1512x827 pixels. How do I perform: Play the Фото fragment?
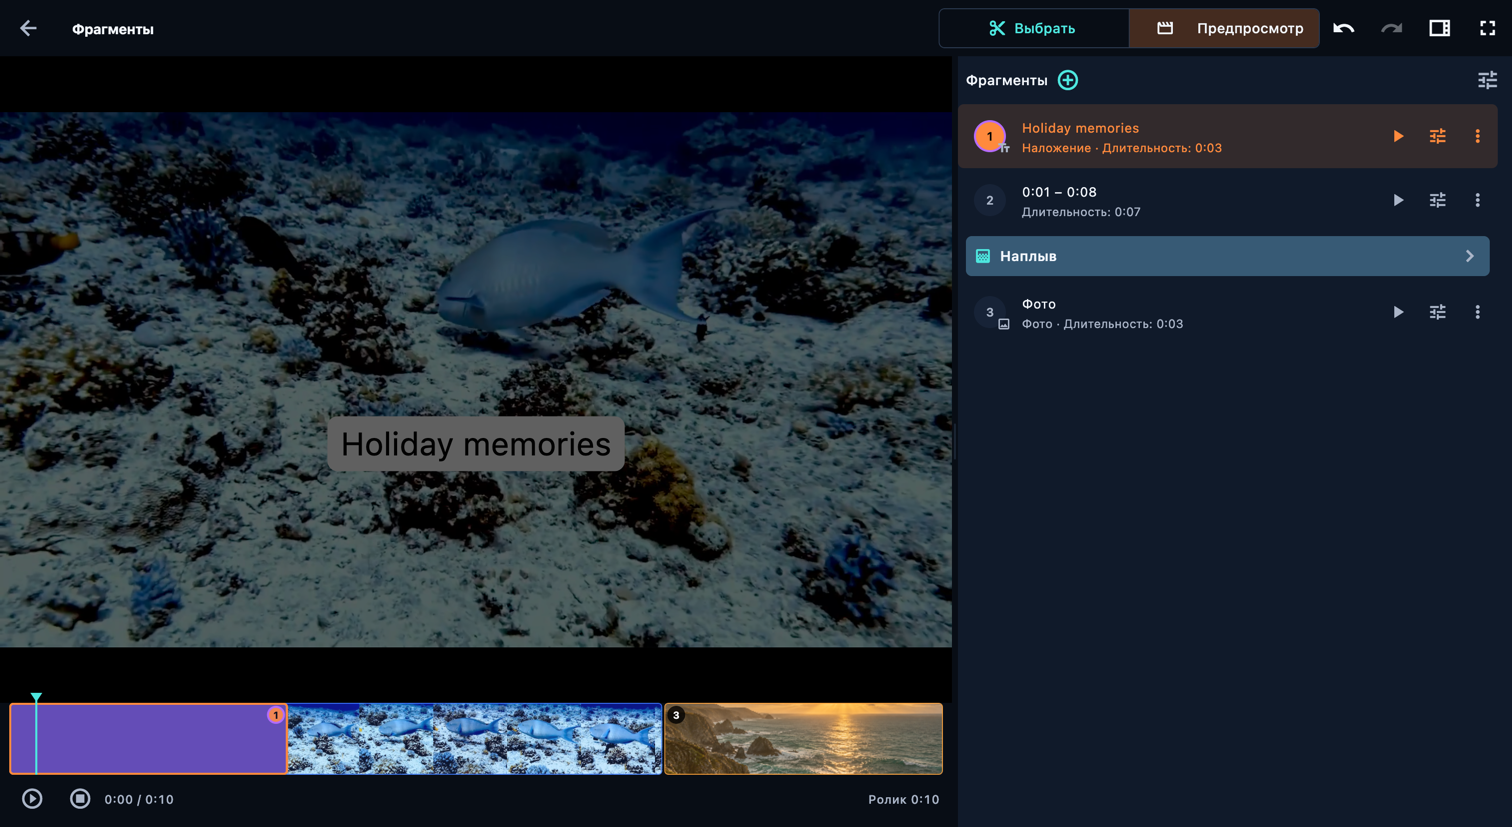click(x=1398, y=312)
